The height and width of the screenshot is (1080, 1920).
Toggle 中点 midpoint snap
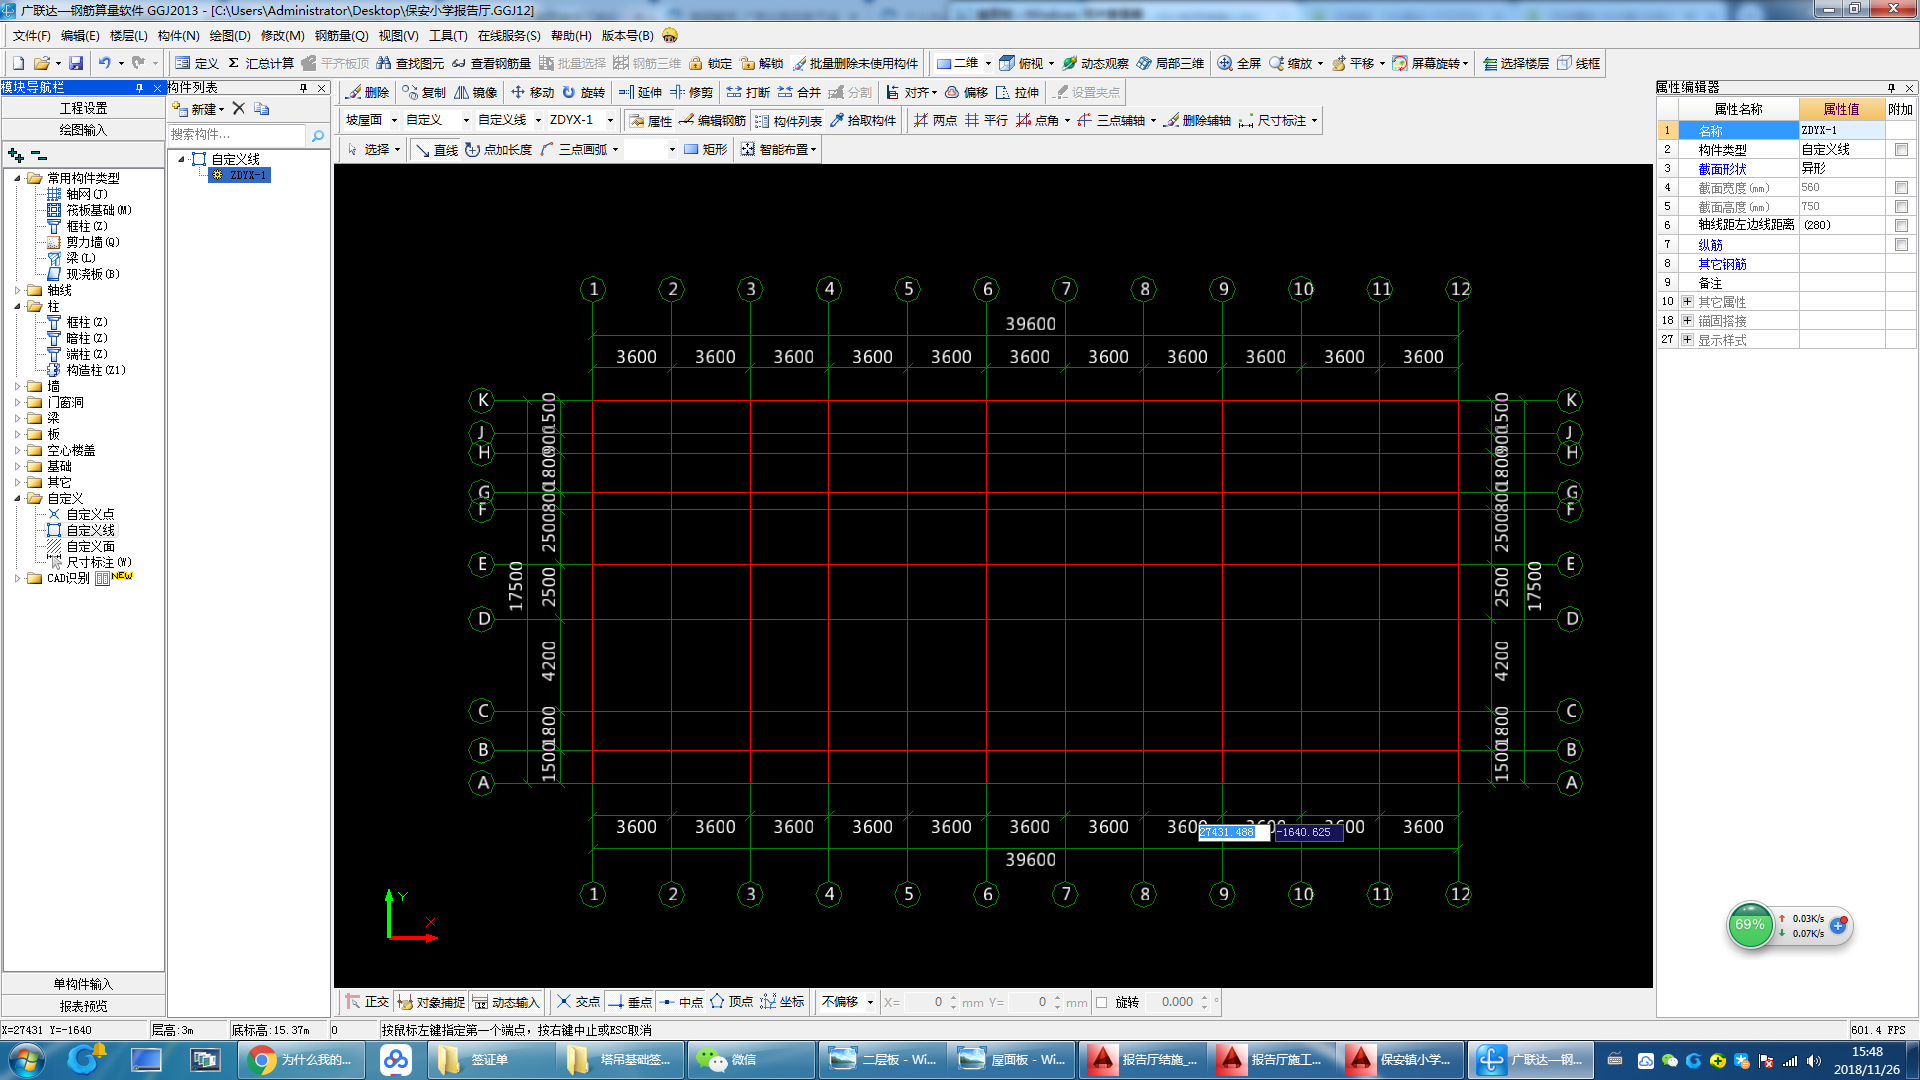point(681,1002)
